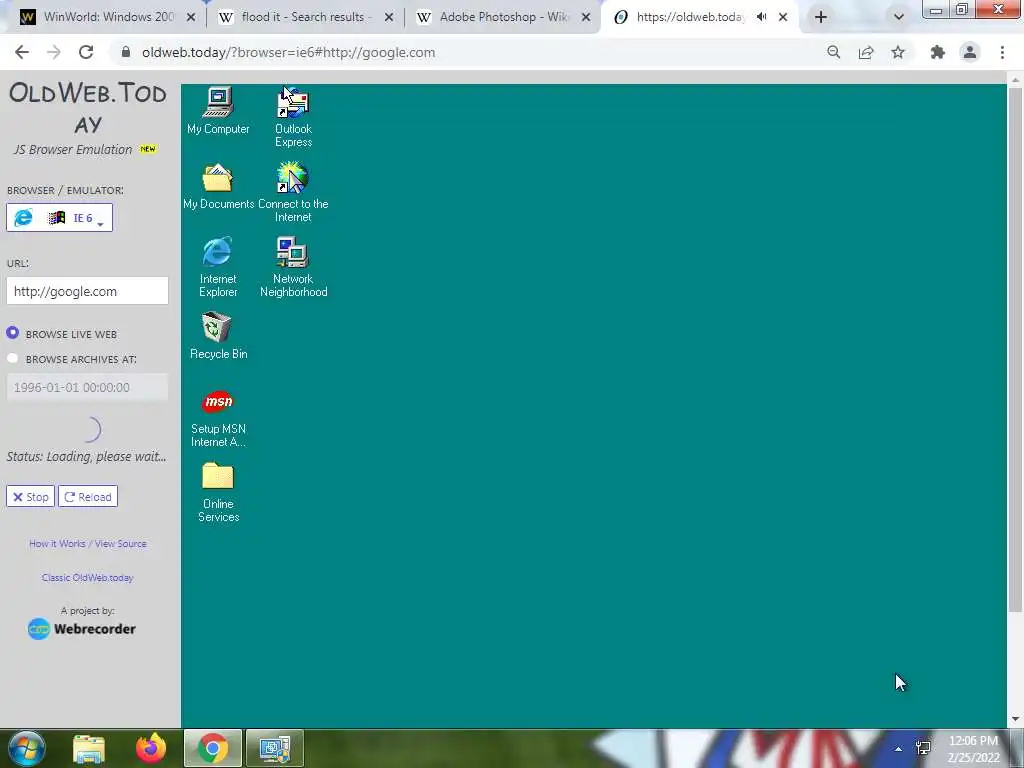Open the virtual machine taskbar icon

coord(275,748)
